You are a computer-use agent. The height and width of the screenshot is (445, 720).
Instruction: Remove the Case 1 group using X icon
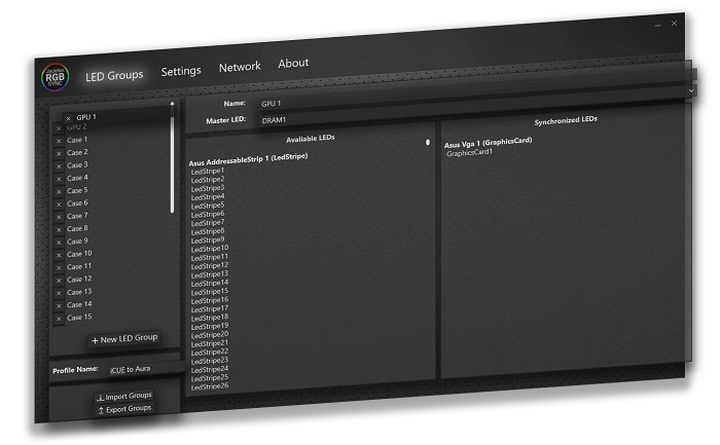pos(59,140)
